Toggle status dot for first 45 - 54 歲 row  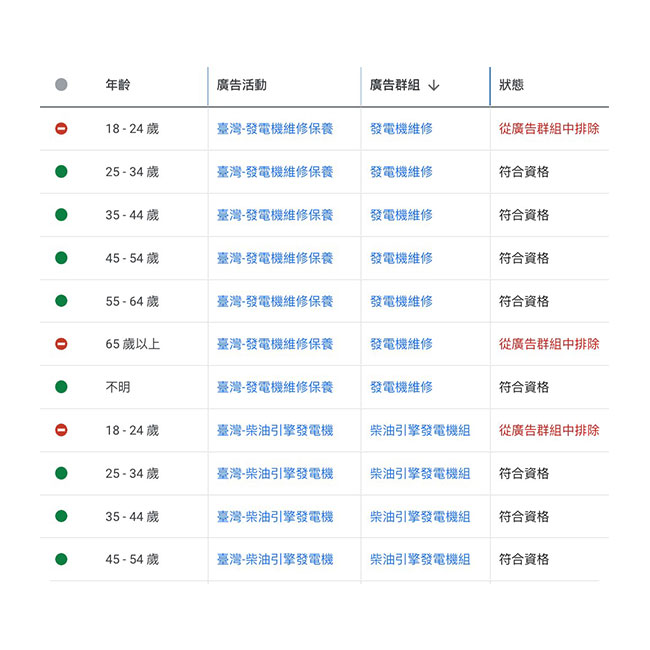(61, 258)
